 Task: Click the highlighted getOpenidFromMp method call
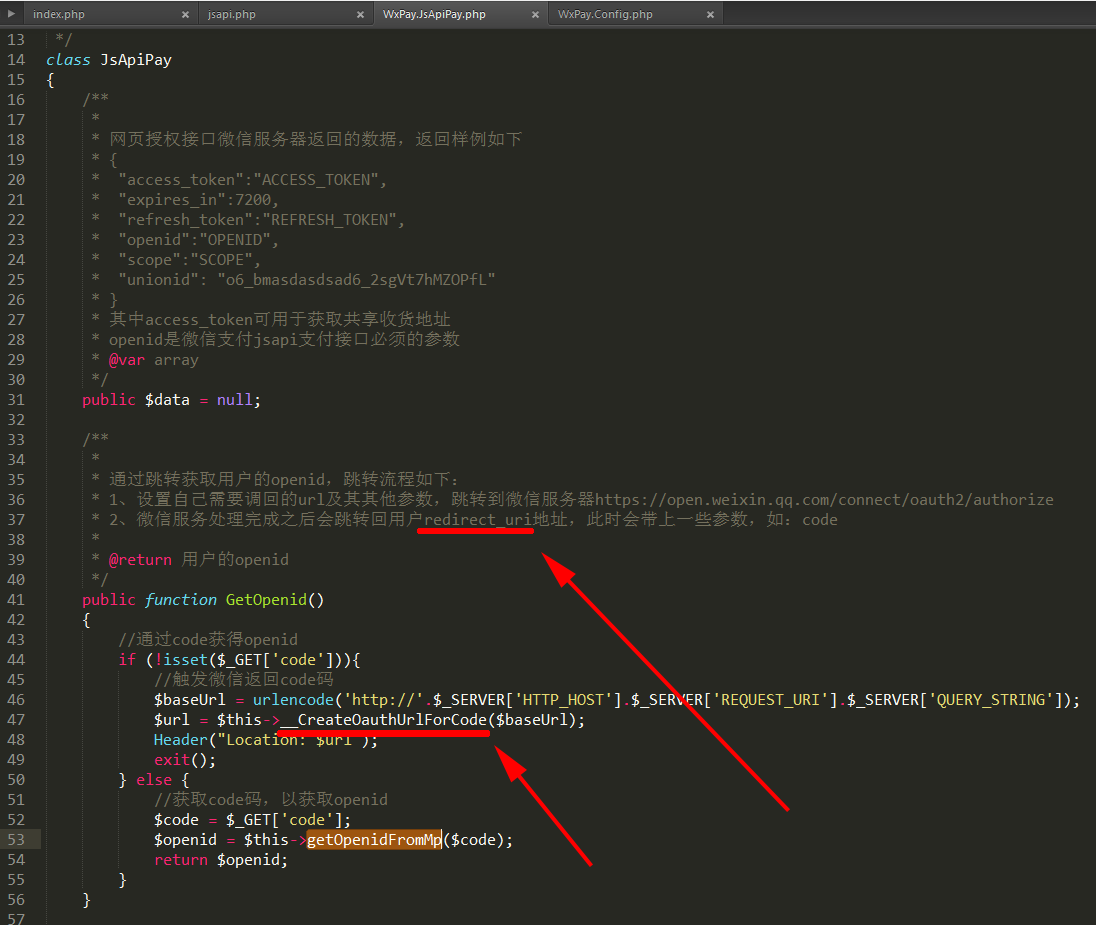tap(374, 840)
